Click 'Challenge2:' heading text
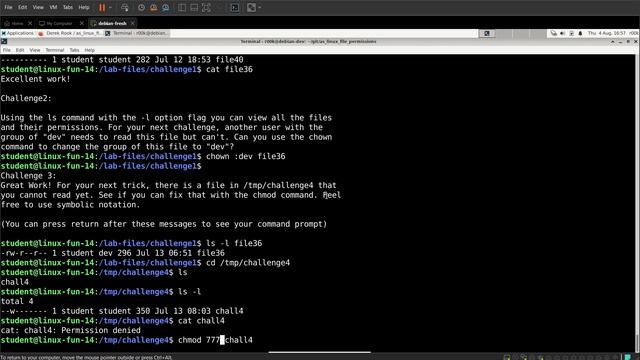This screenshot has width=640, height=360. coord(26,98)
